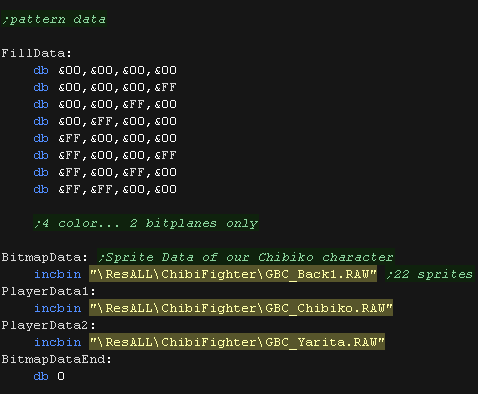Place cursor on the PlayerData1: label
This screenshot has height=394, width=478.
point(48,291)
